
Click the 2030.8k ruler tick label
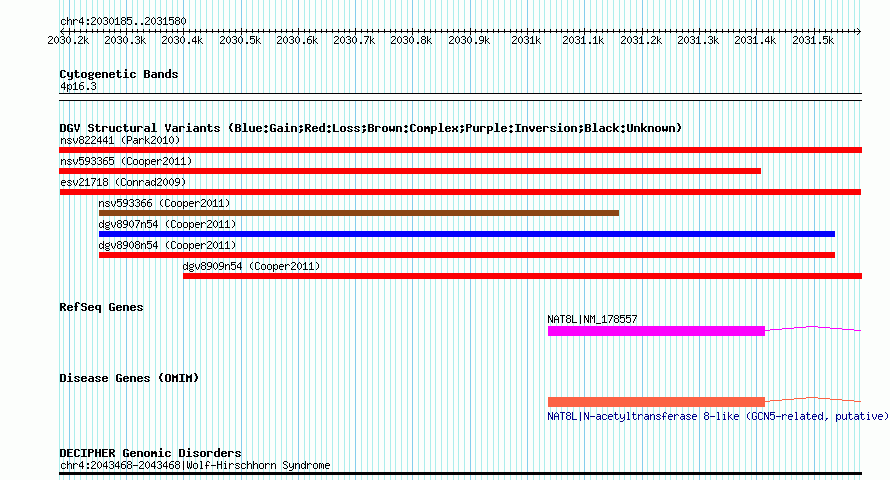pyautogui.click(x=412, y=40)
